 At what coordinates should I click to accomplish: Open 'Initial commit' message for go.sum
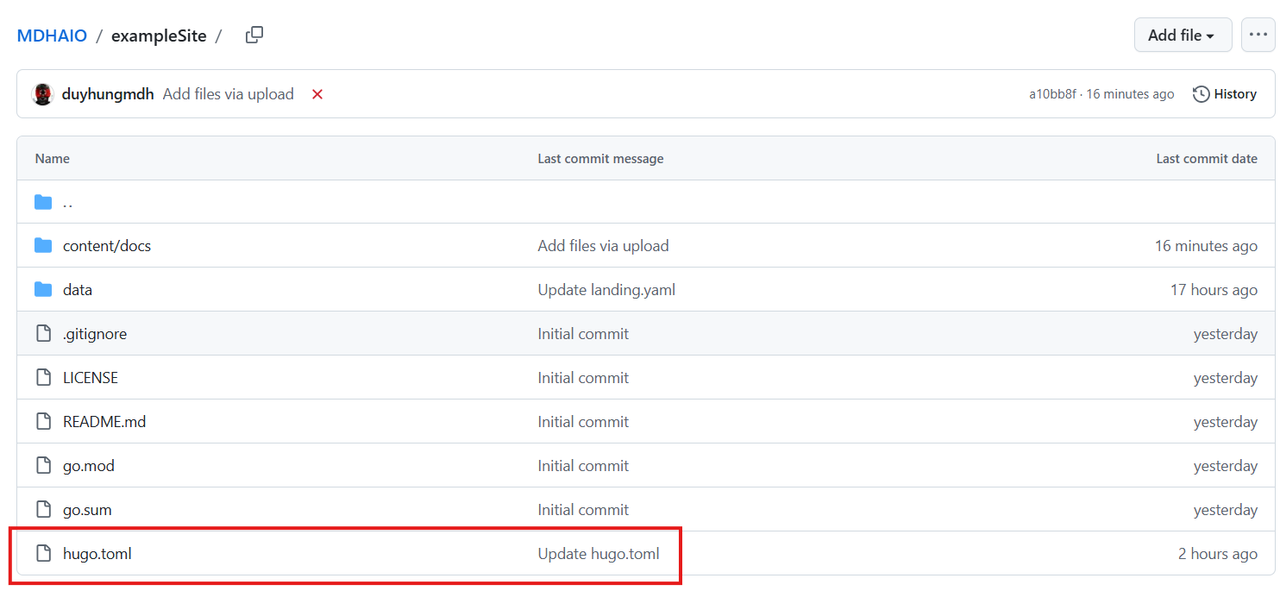point(583,510)
